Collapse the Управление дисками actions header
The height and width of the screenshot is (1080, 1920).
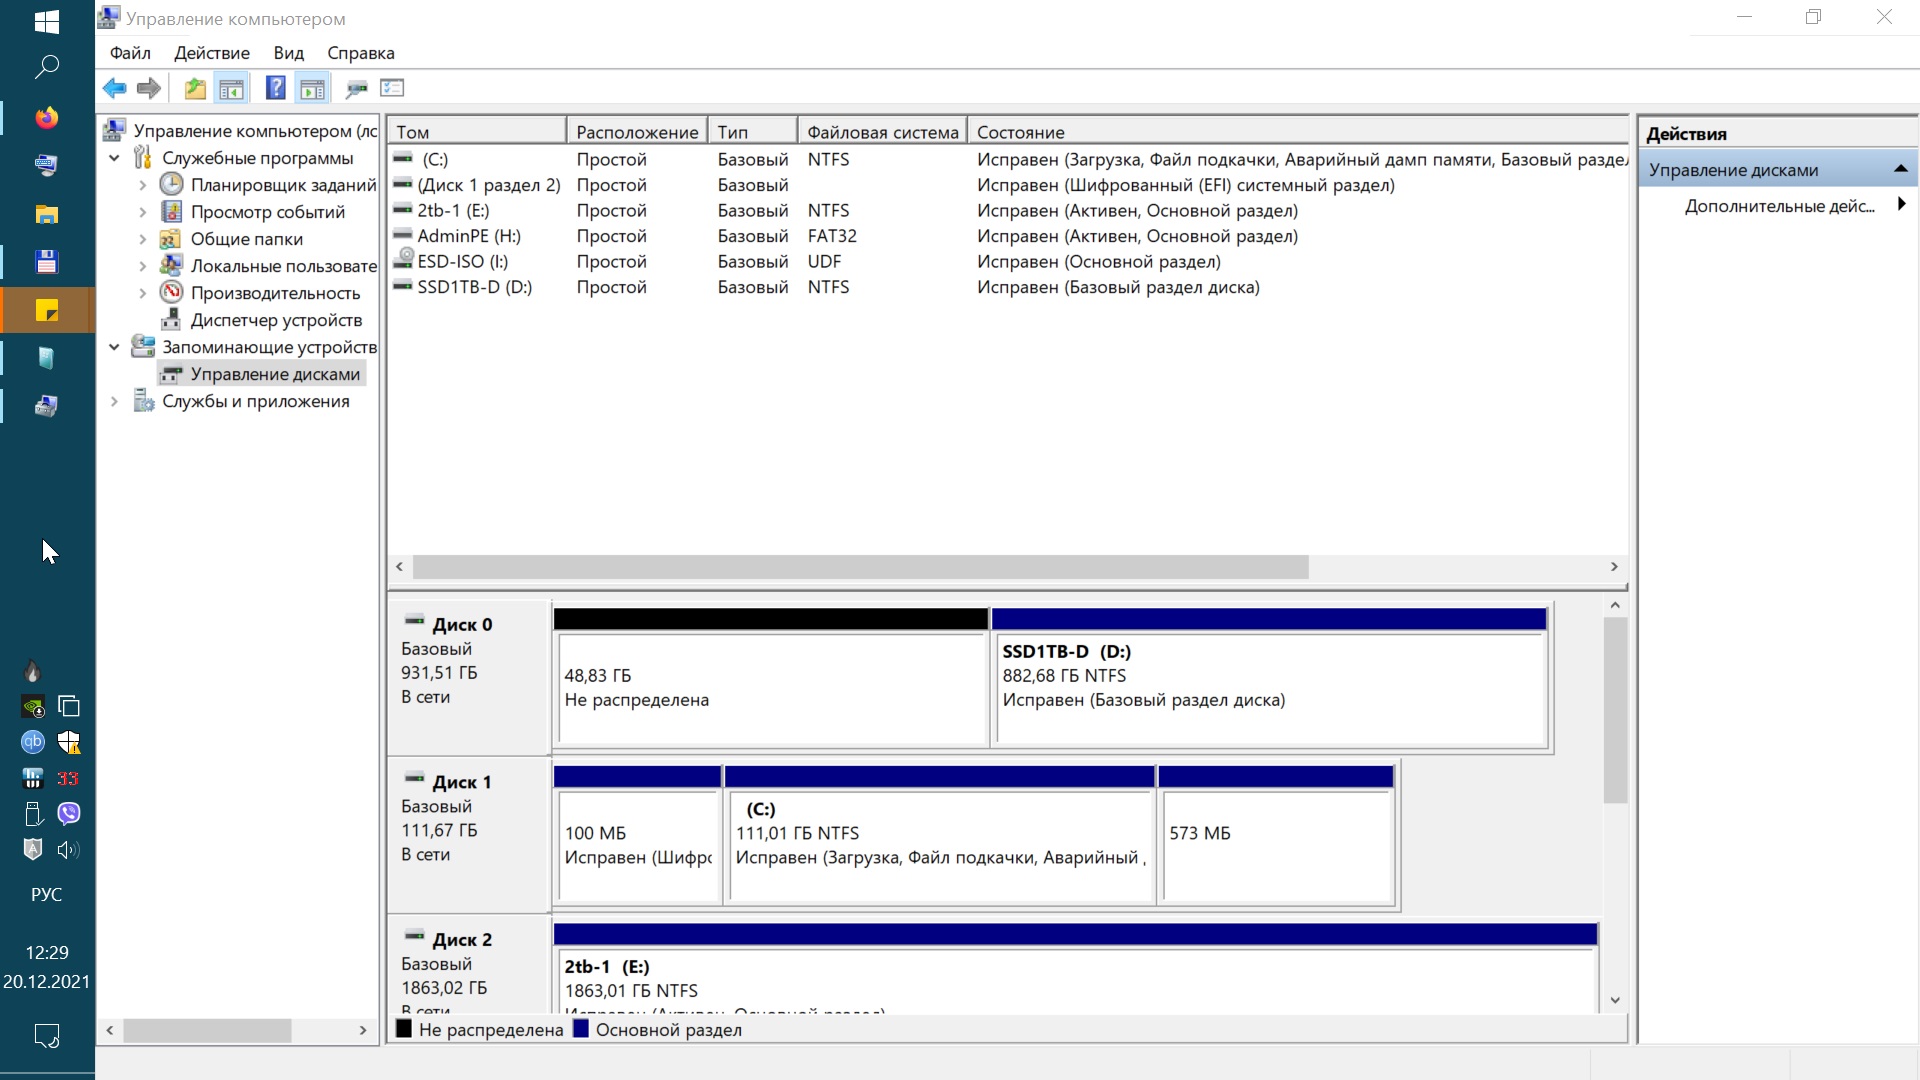click(x=1900, y=169)
